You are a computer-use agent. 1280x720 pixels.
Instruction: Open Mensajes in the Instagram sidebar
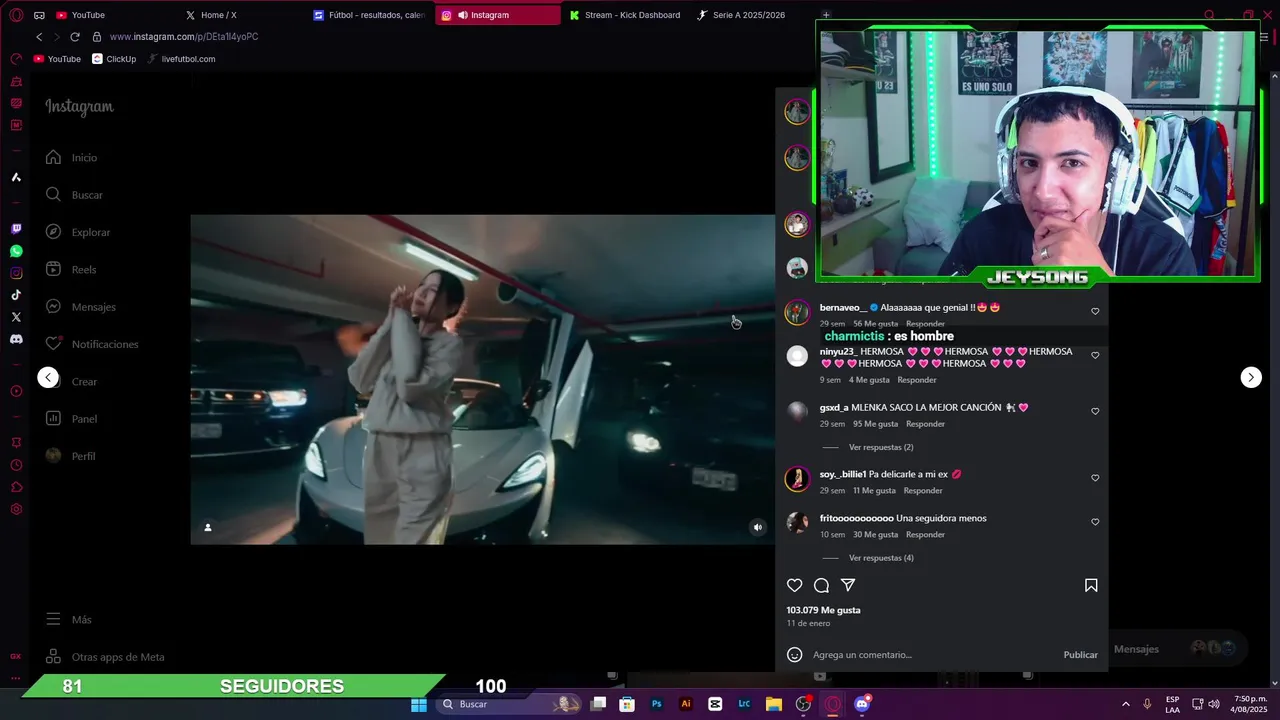(x=80, y=307)
